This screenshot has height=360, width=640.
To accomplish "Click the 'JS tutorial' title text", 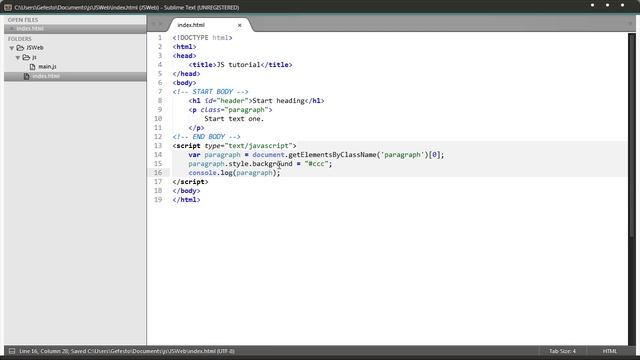I will [238, 64].
